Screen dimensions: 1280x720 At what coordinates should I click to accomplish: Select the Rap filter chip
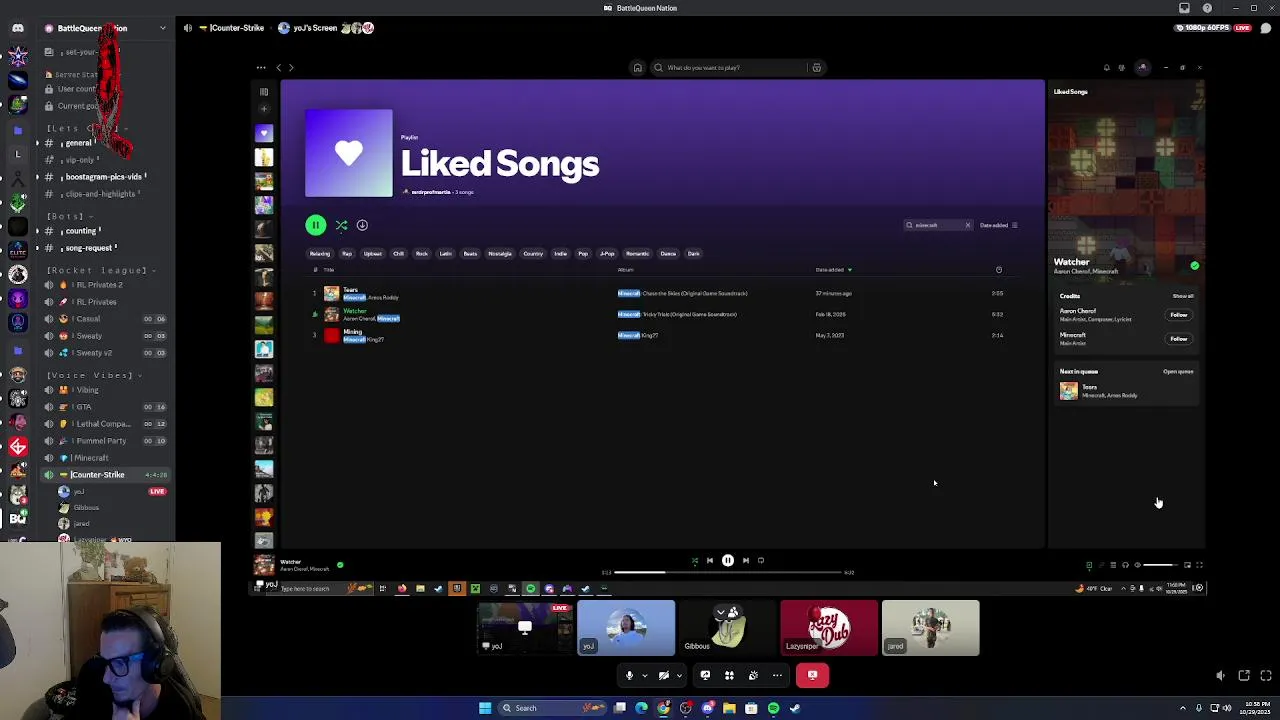click(347, 254)
